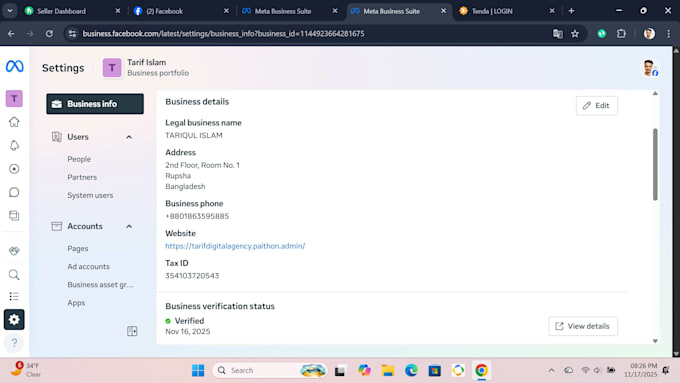This screenshot has width=680, height=383.
Task: Open the clock and date in taskbar
Action: [641, 370]
